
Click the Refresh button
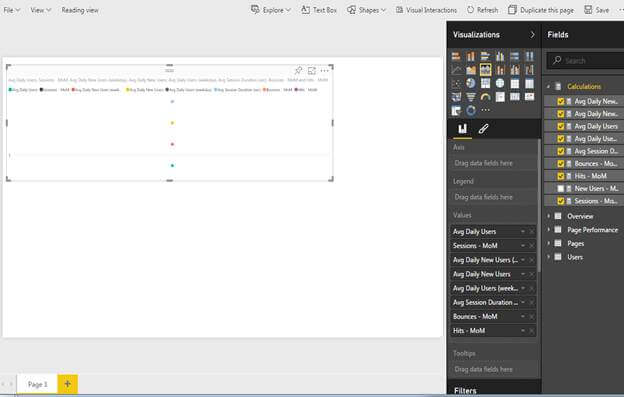pyautogui.click(x=482, y=10)
